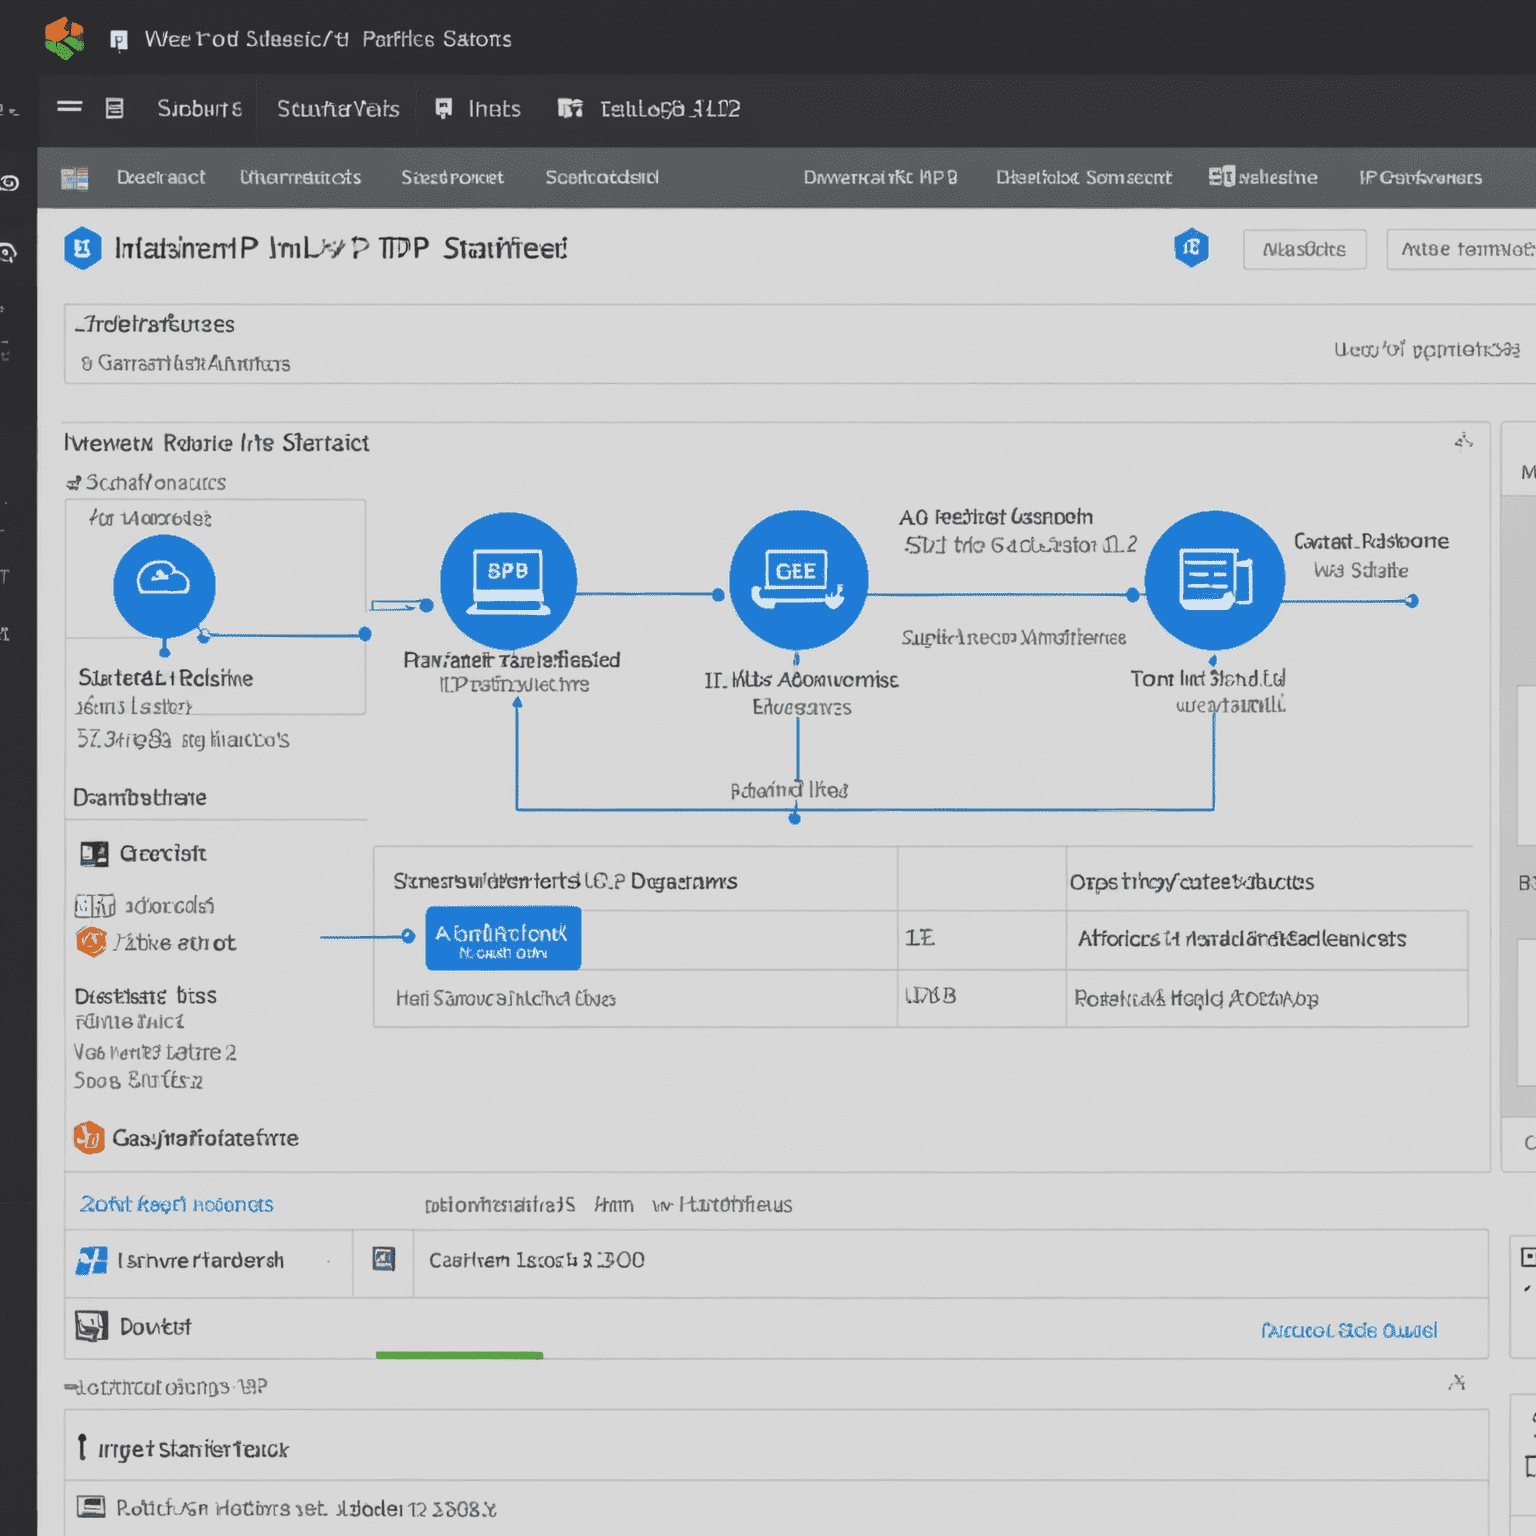
Task: Click the green progress bar under the Dovktst row
Action: click(x=459, y=1355)
